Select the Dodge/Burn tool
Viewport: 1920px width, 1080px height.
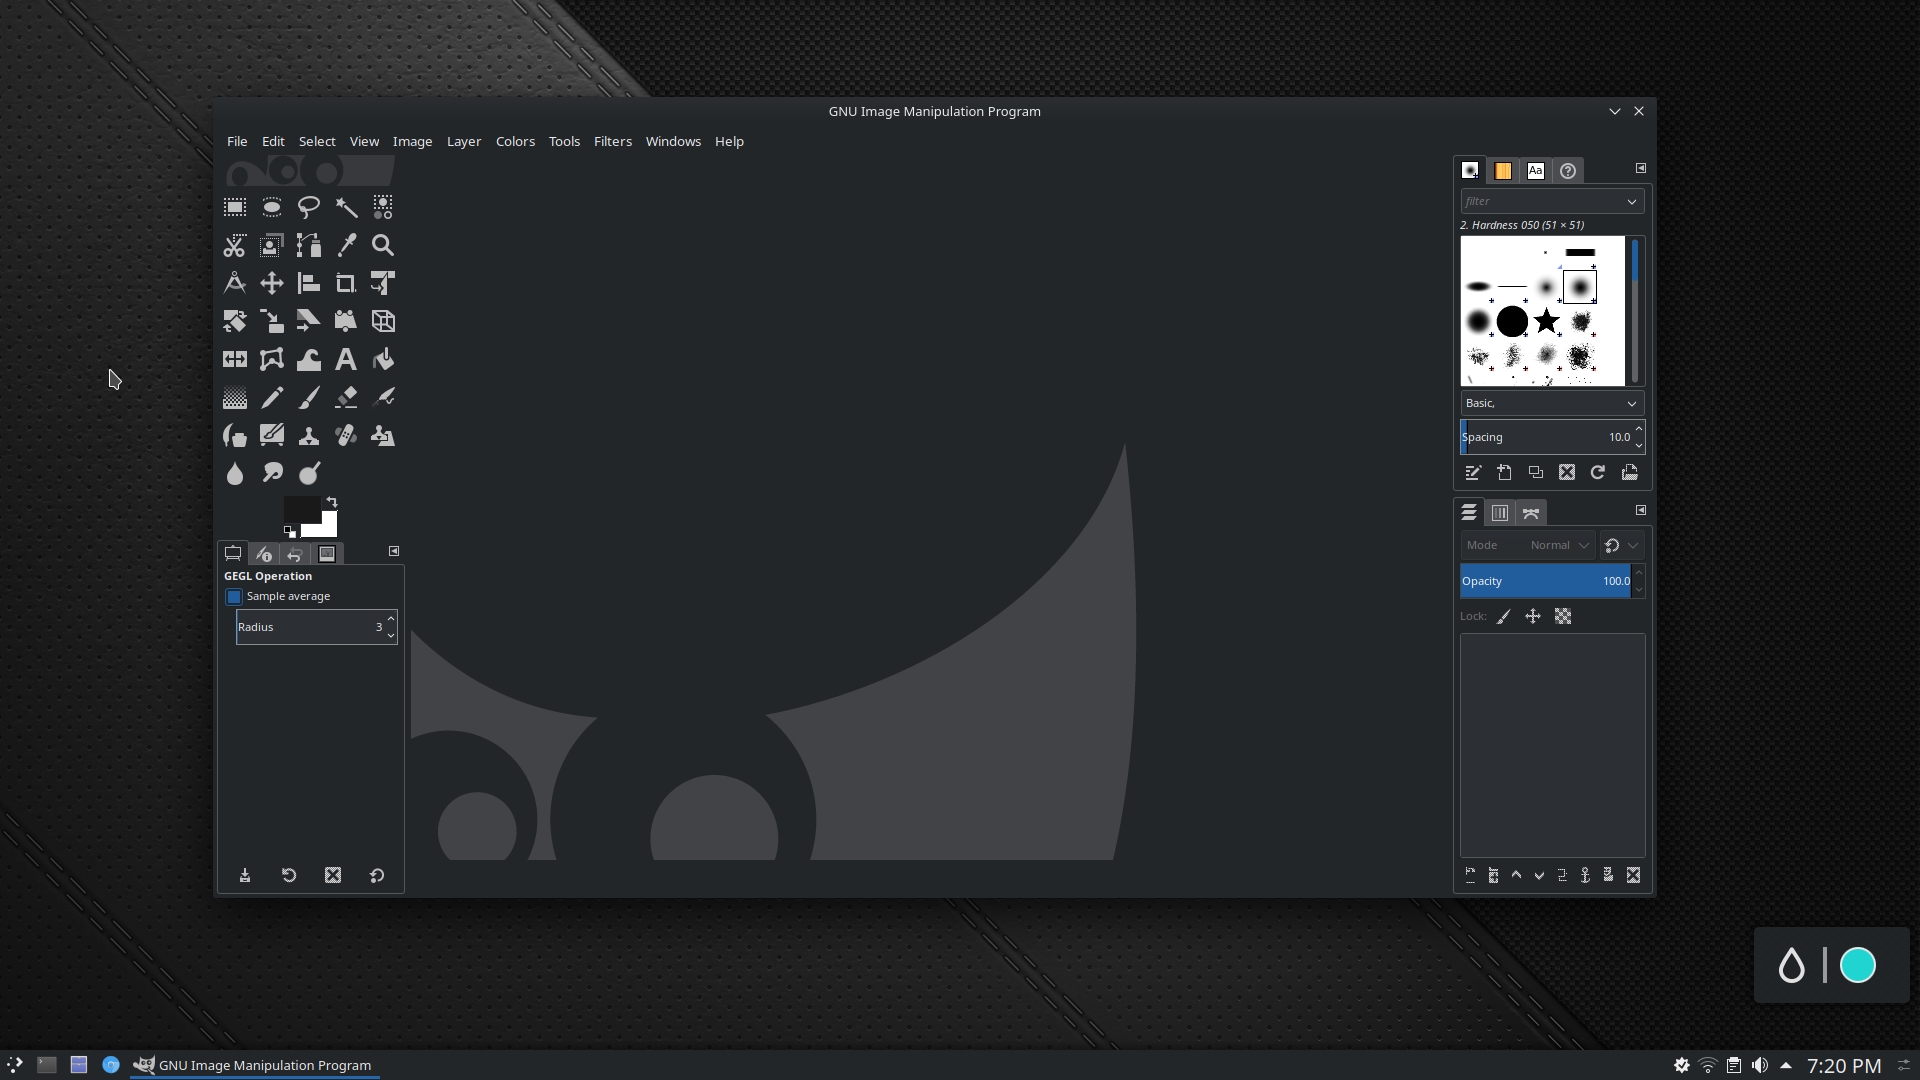coord(309,473)
